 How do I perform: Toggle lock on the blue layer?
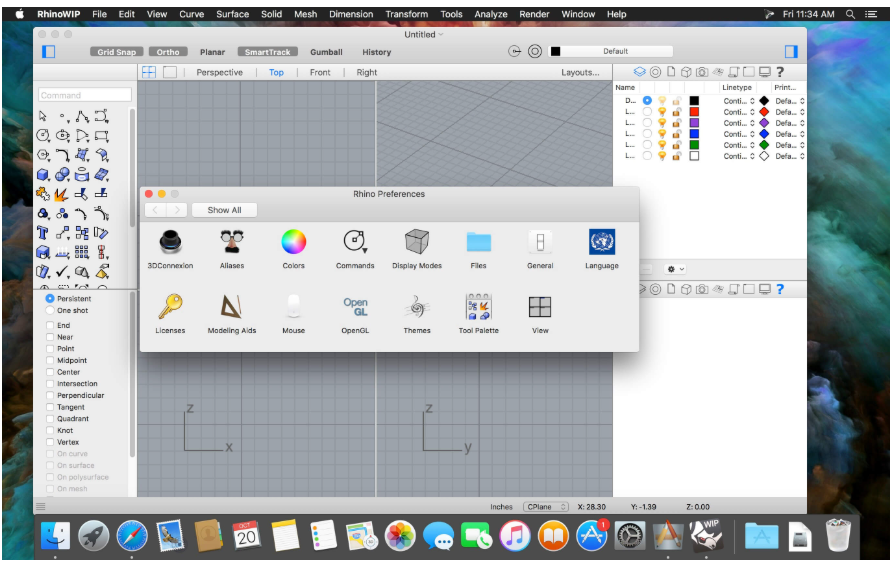677,134
